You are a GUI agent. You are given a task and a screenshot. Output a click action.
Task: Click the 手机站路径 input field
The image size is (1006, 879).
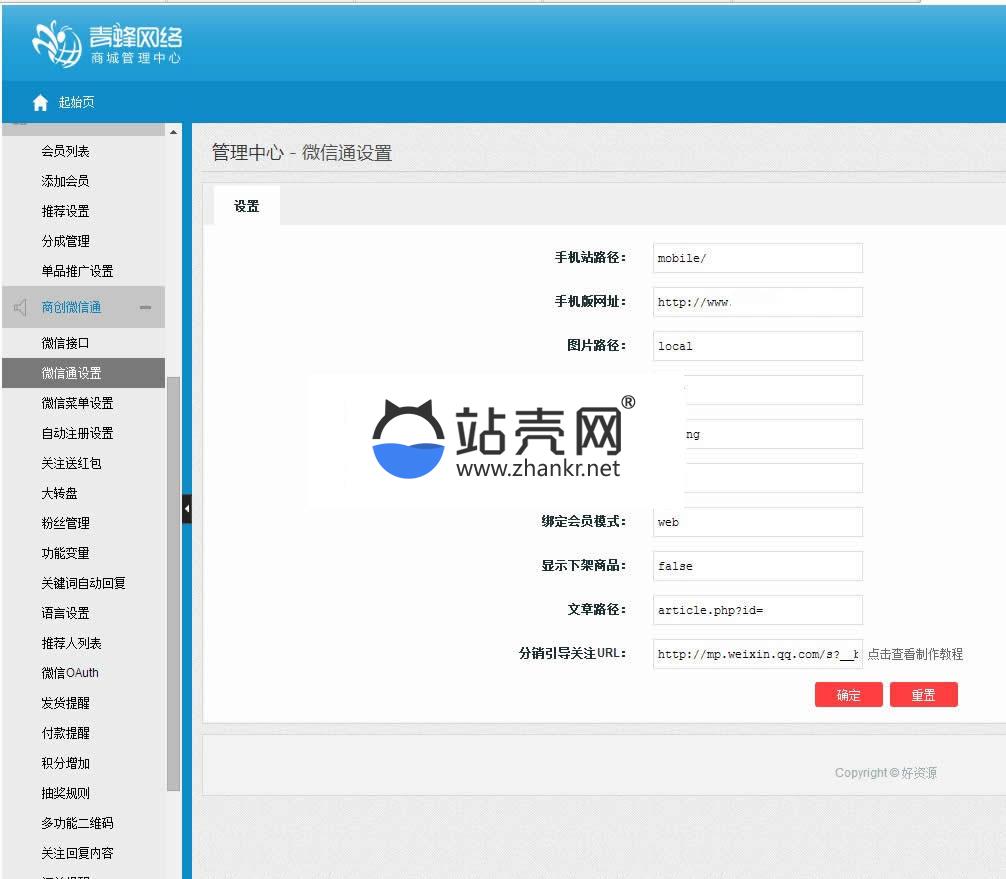click(x=757, y=258)
